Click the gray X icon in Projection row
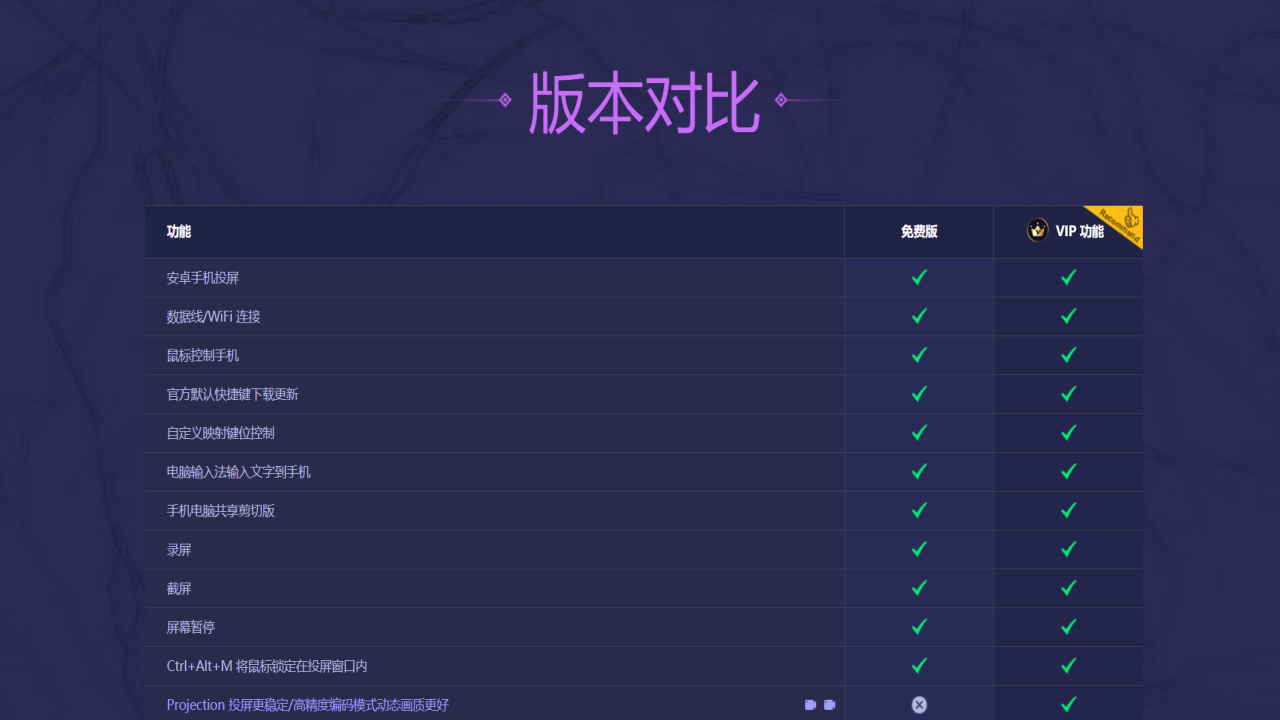Viewport: 1280px width, 720px height. [x=919, y=705]
